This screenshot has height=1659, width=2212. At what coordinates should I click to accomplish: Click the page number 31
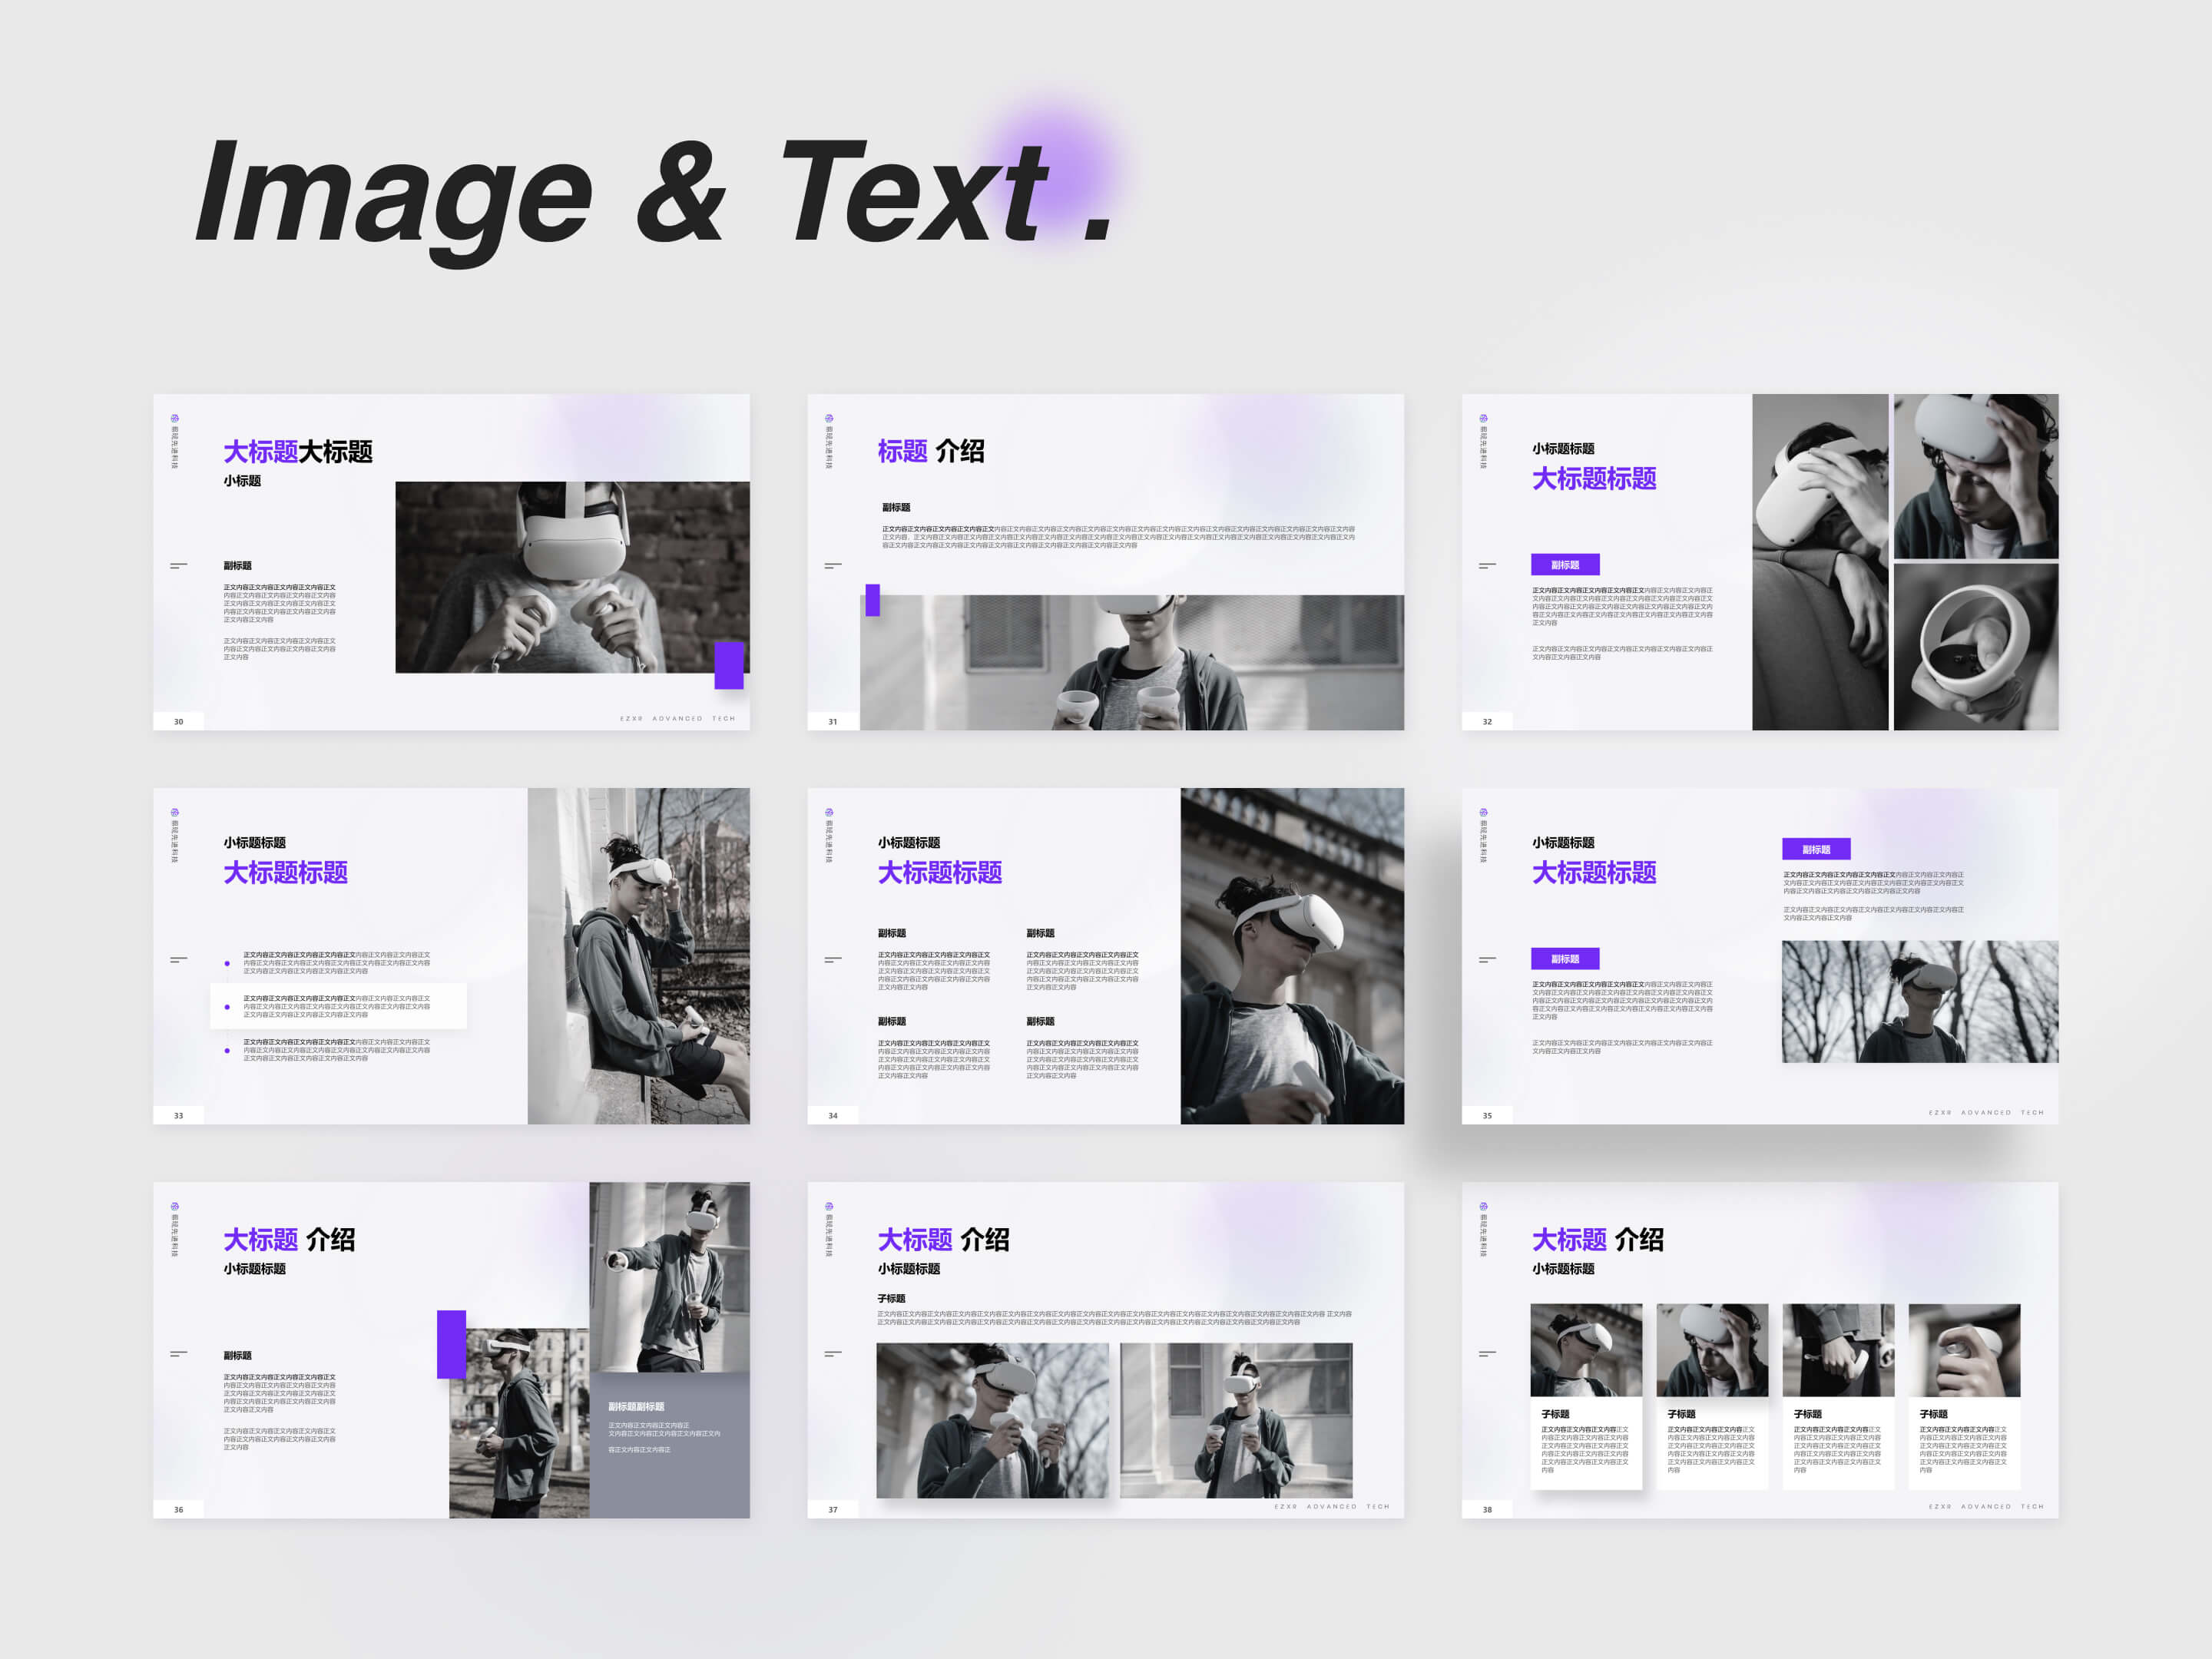[833, 721]
